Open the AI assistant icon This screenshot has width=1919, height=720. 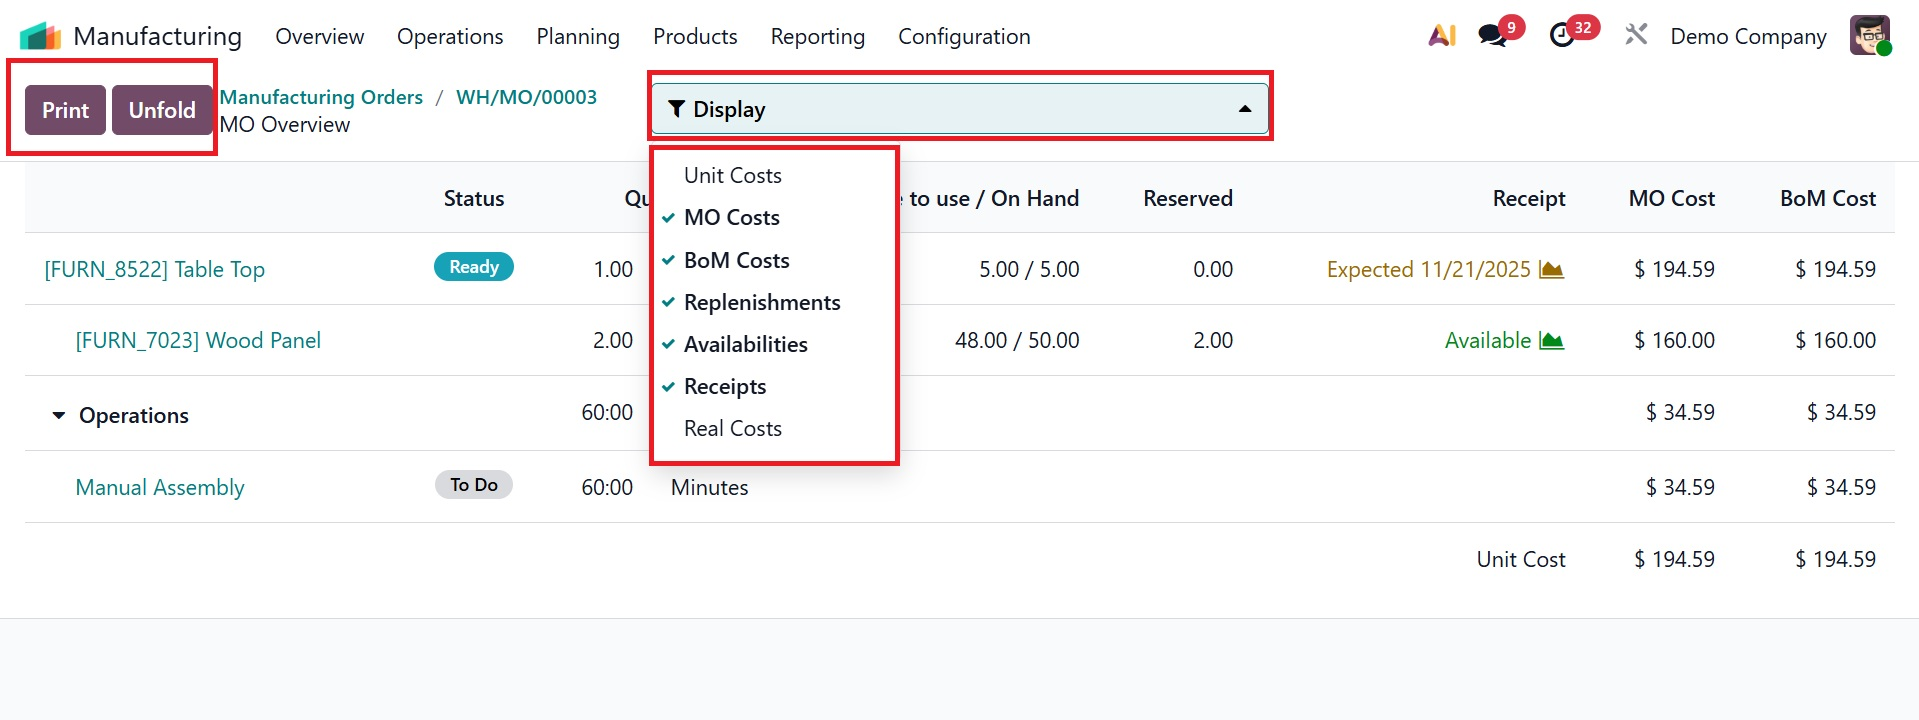tap(1442, 36)
